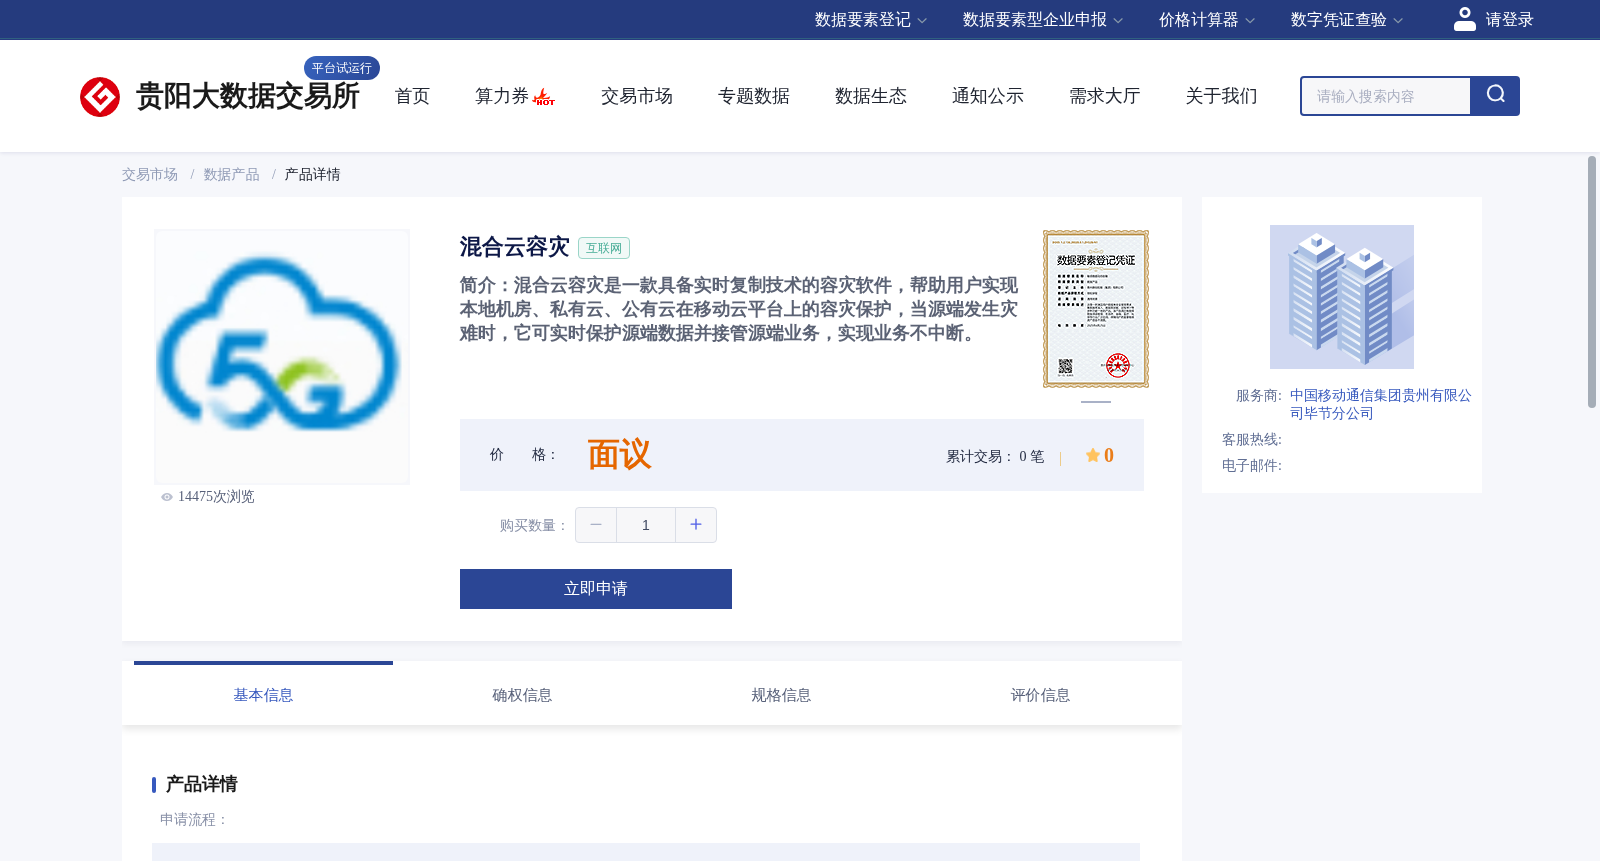The height and width of the screenshot is (861, 1600).
Task: Open the 数据要素登记凭证 certificate thumbnail
Action: tap(1096, 309)
